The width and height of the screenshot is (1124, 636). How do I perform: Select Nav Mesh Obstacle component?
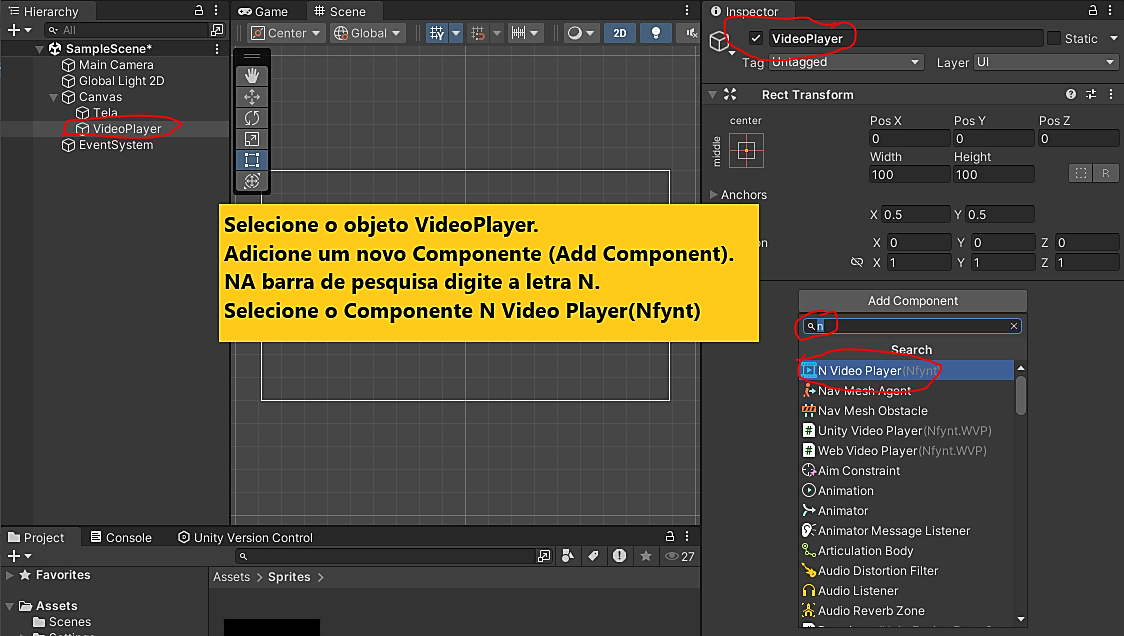pyautogui.click(x=906, y=411)
